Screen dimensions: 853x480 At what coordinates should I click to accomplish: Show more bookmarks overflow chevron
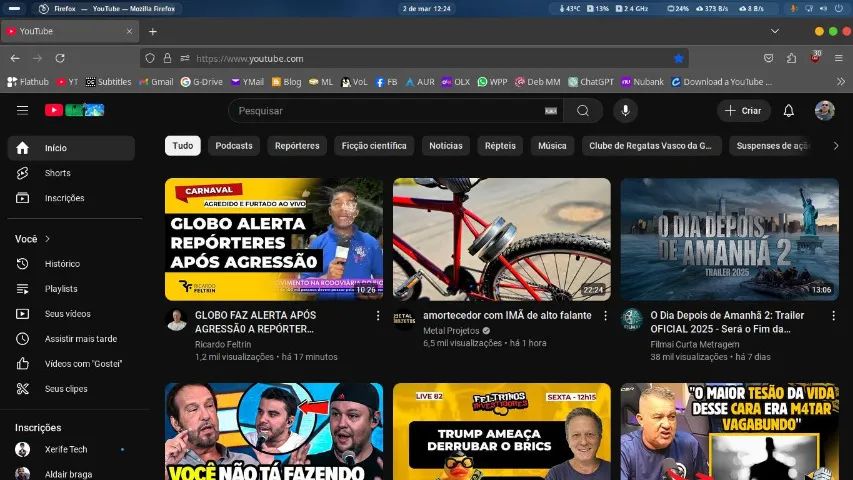[x=841, y=82]
